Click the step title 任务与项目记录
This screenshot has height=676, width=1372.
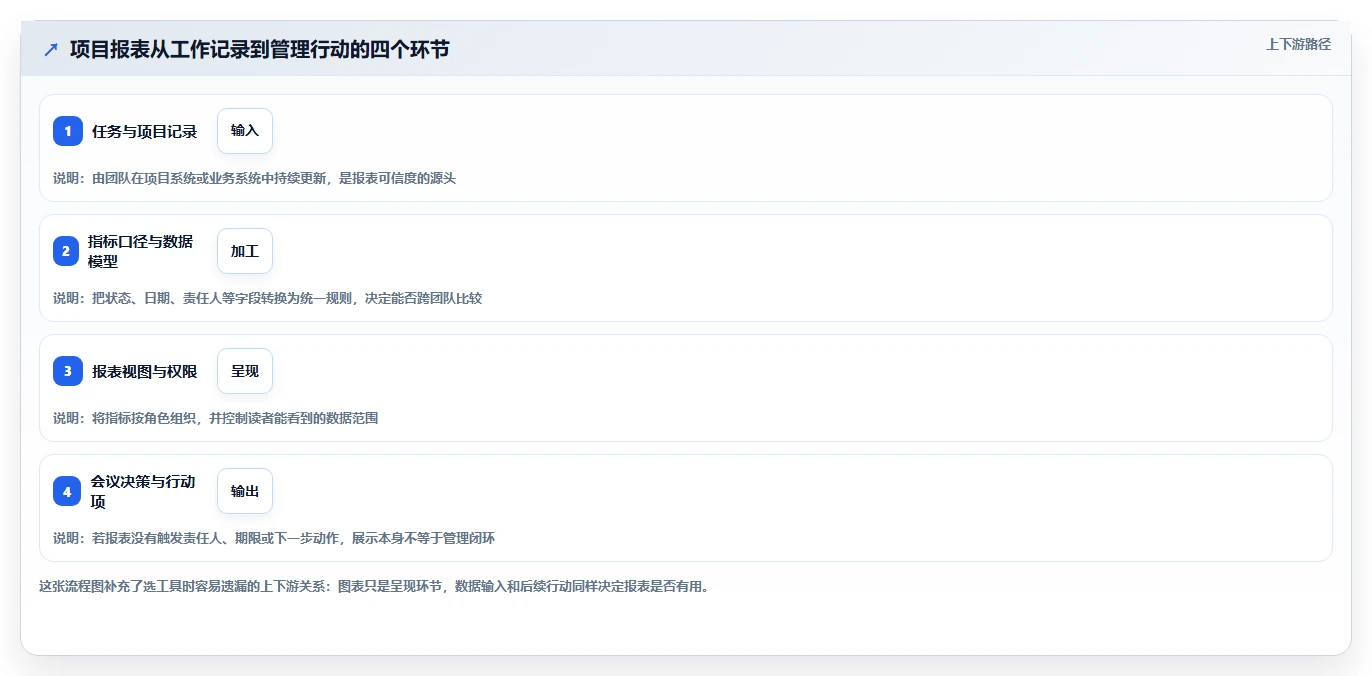click(x=145, y=131)
